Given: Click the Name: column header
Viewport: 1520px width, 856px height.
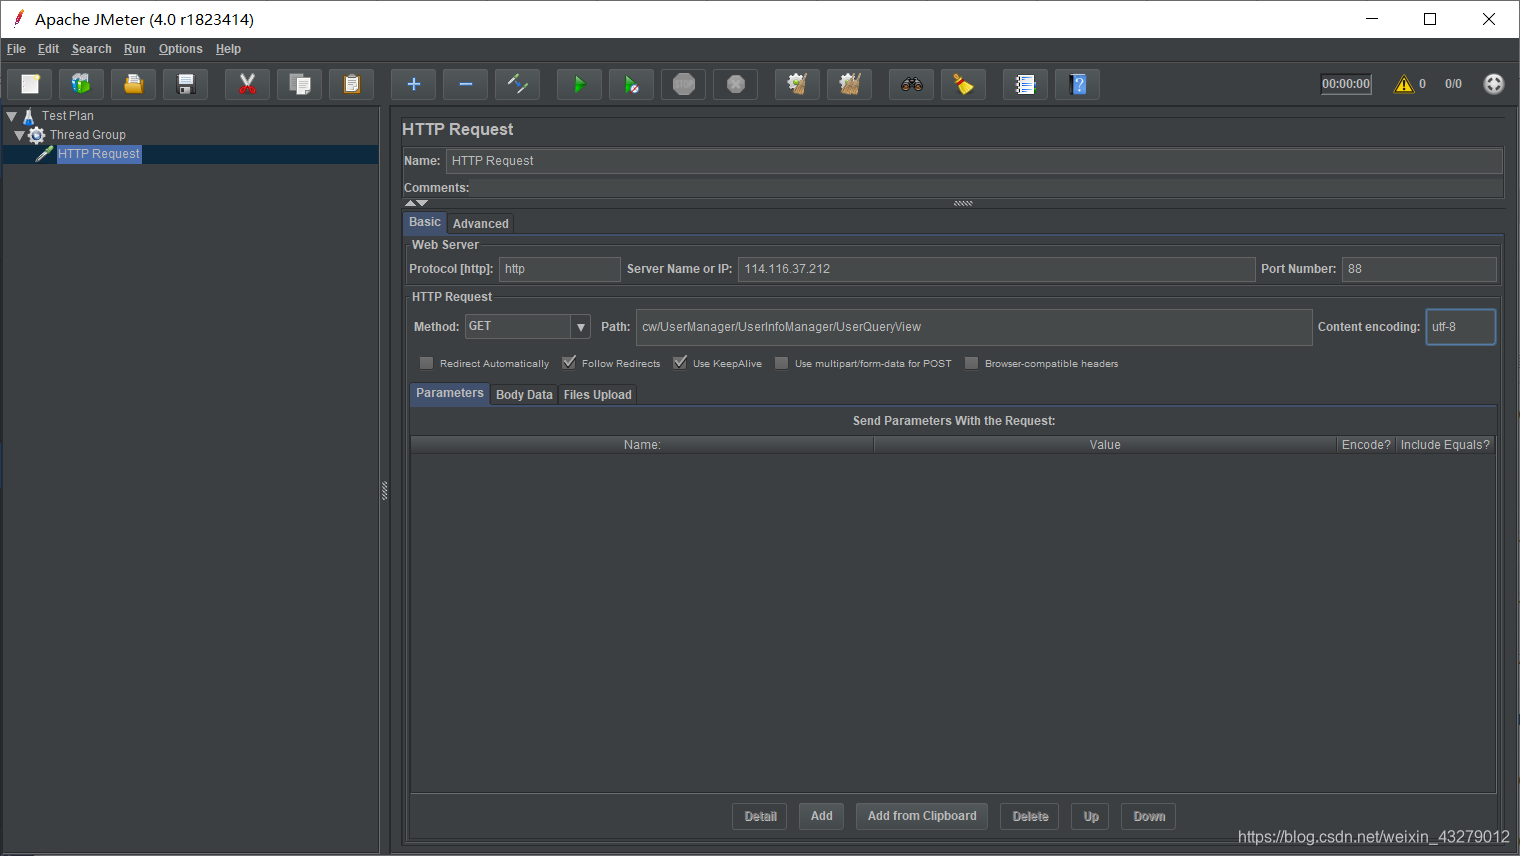Looking at the screenshot, I should (642, 445).
